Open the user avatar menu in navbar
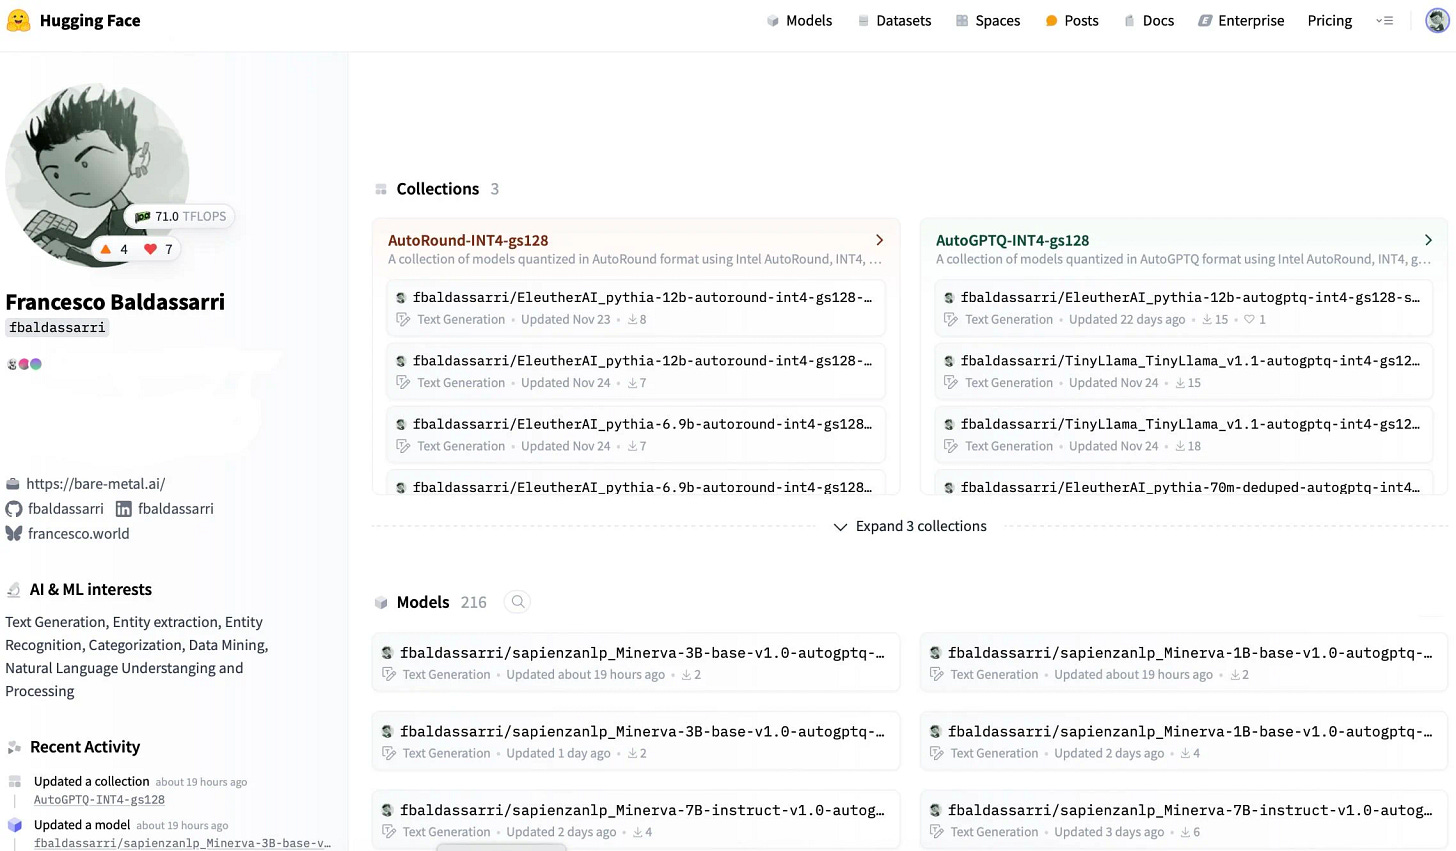Image resolution: width=1456 pixels, height=851 pixels. coord(1437,20)
